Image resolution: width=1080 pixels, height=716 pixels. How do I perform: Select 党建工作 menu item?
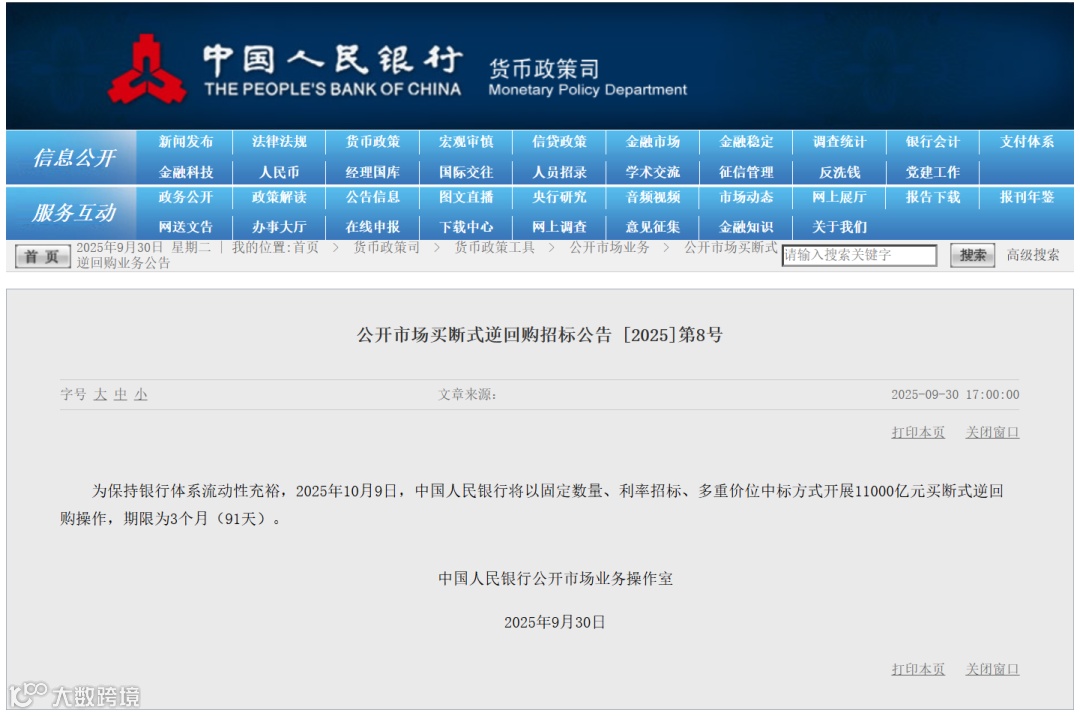933,172
